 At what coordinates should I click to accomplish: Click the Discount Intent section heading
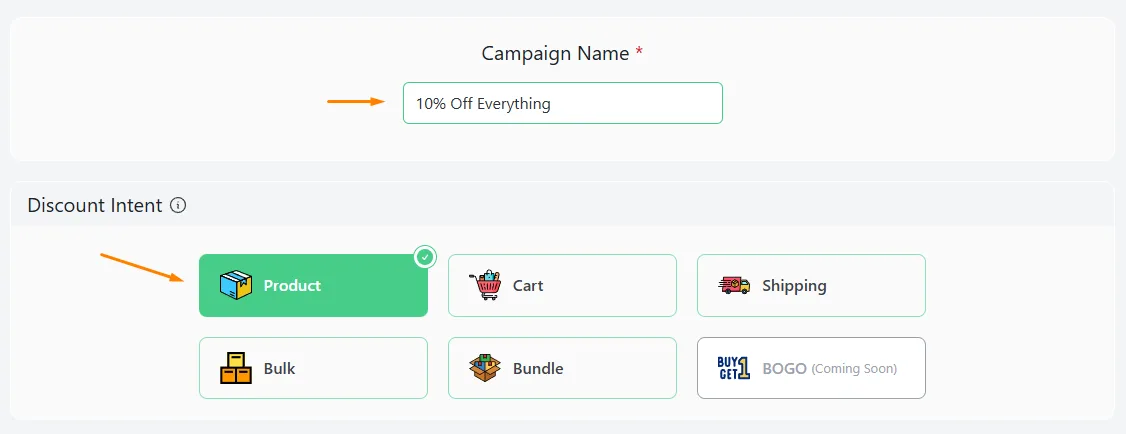point(95,206)
